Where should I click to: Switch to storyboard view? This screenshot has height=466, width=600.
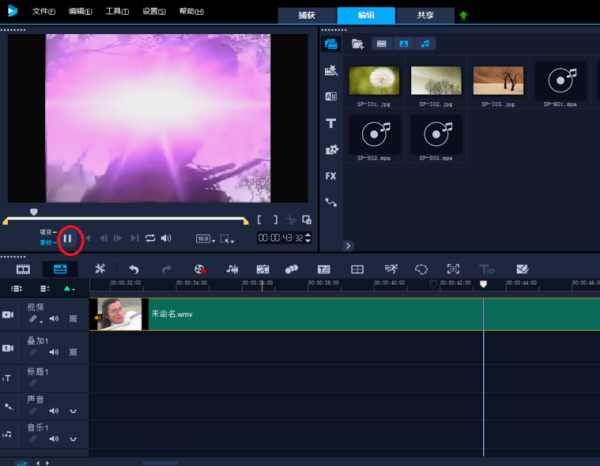(x=22, y=269)
